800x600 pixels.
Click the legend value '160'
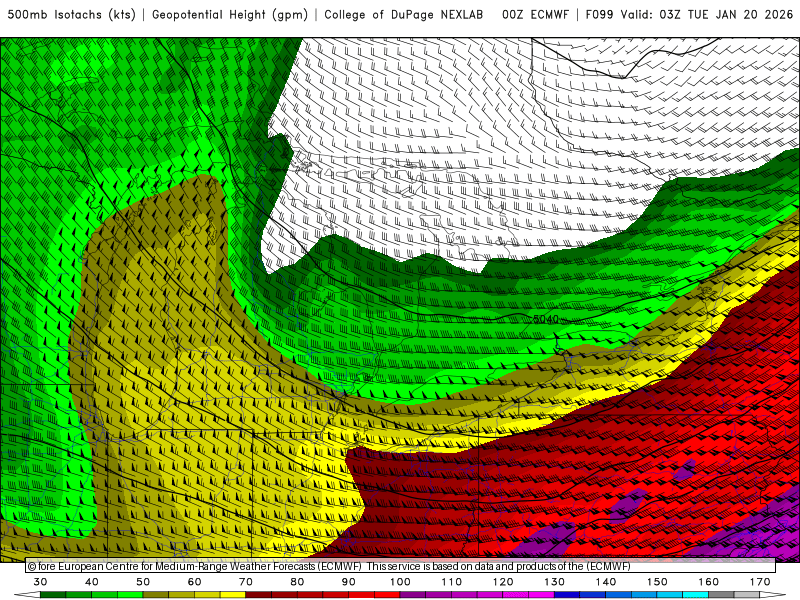pos(708,582)
